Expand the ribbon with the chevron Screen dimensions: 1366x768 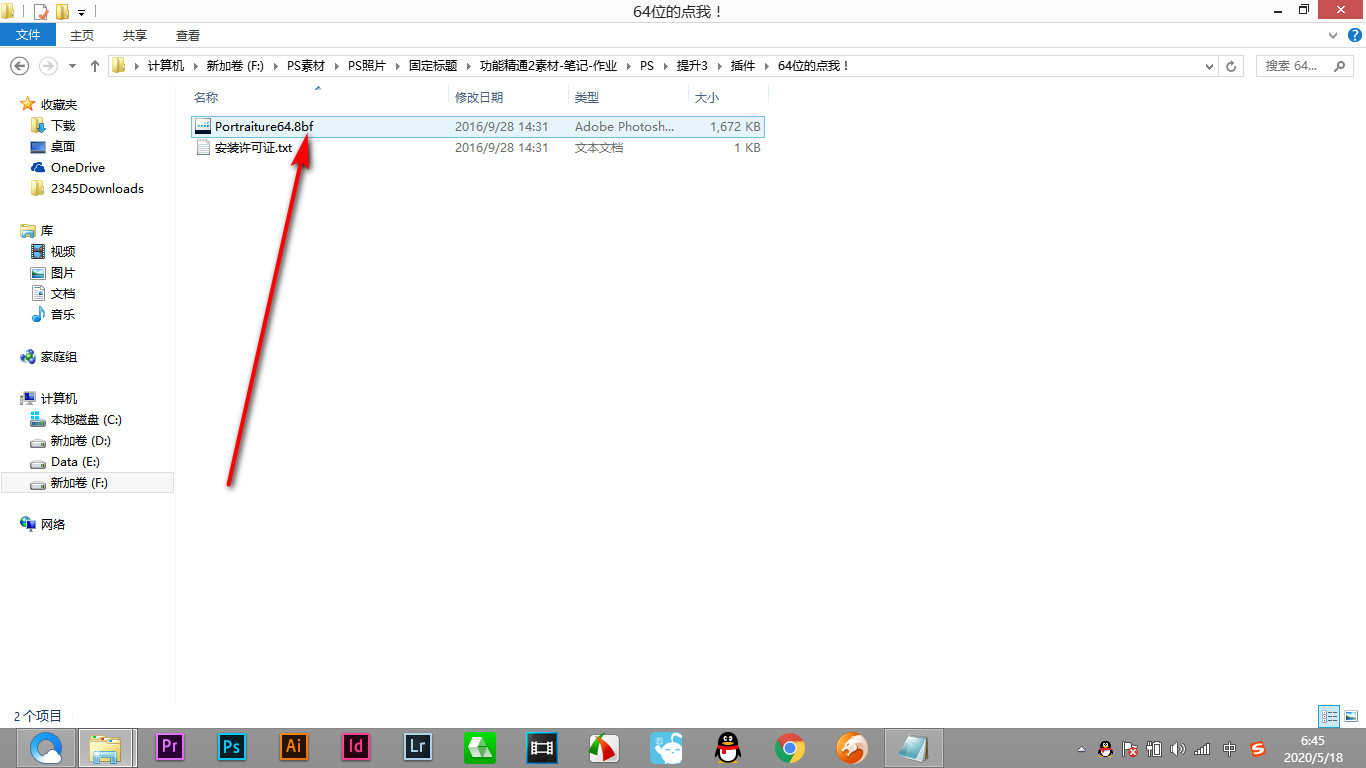pyautogui.click(x=1332, y=35)
